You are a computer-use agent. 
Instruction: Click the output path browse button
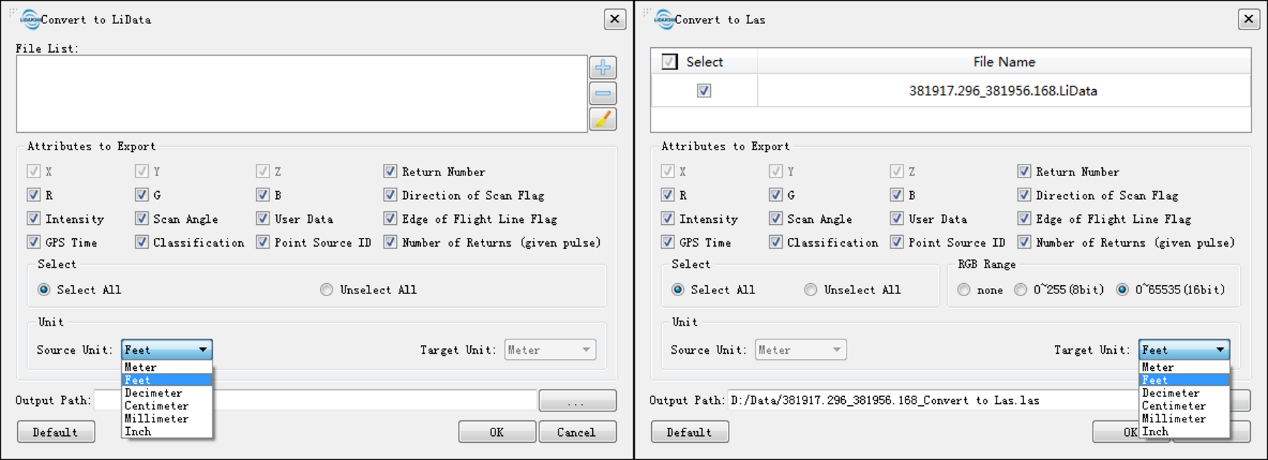[577, 401]
